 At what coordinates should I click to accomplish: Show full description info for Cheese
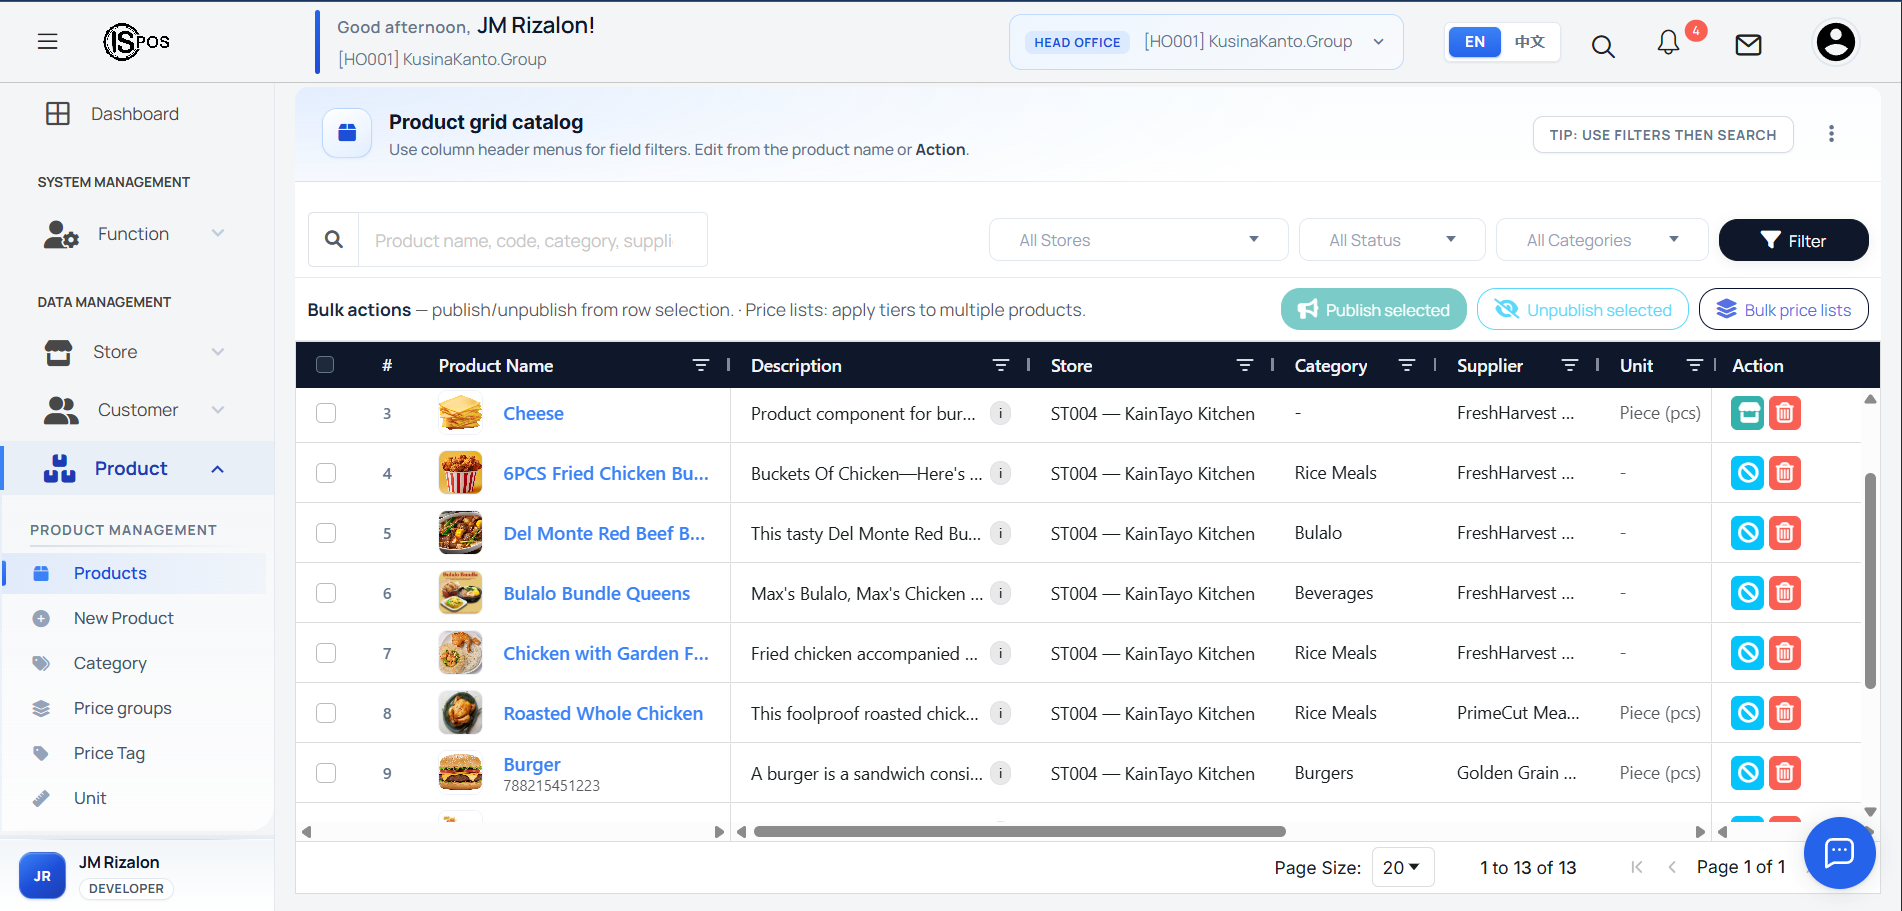(x=1000, y=413)
